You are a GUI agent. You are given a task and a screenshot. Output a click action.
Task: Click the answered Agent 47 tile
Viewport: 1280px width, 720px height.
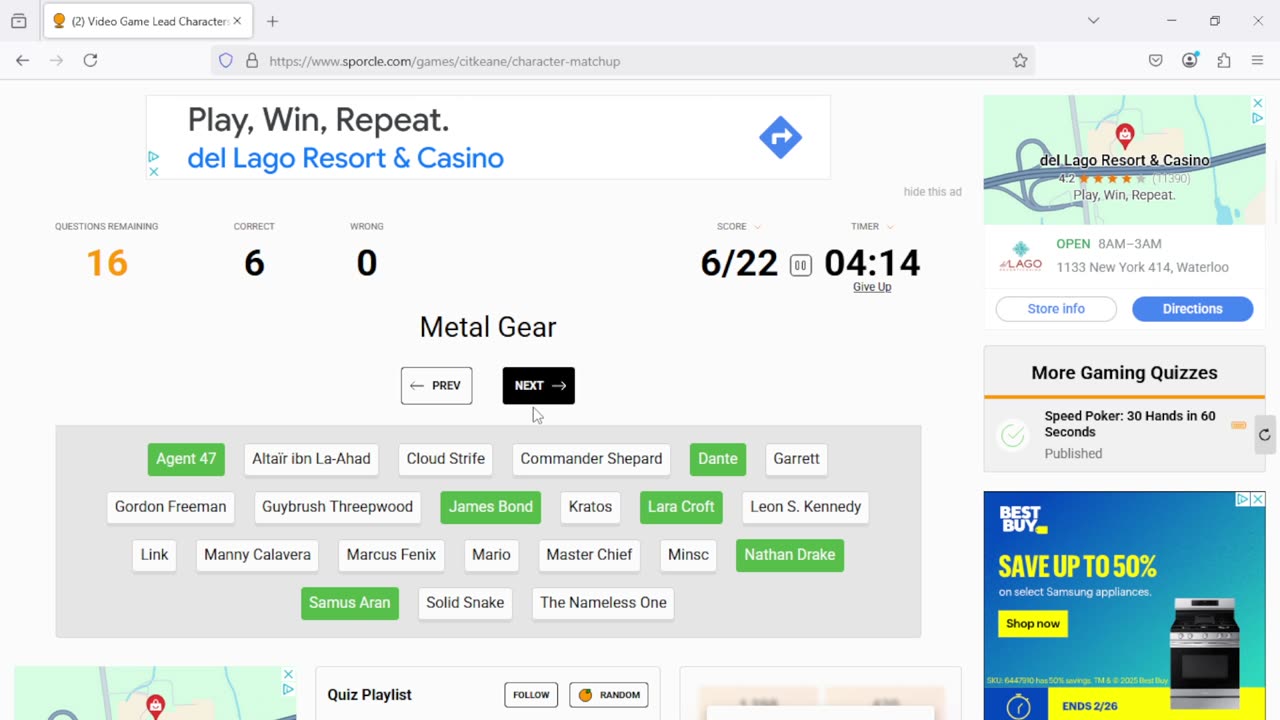click(186, 459)
